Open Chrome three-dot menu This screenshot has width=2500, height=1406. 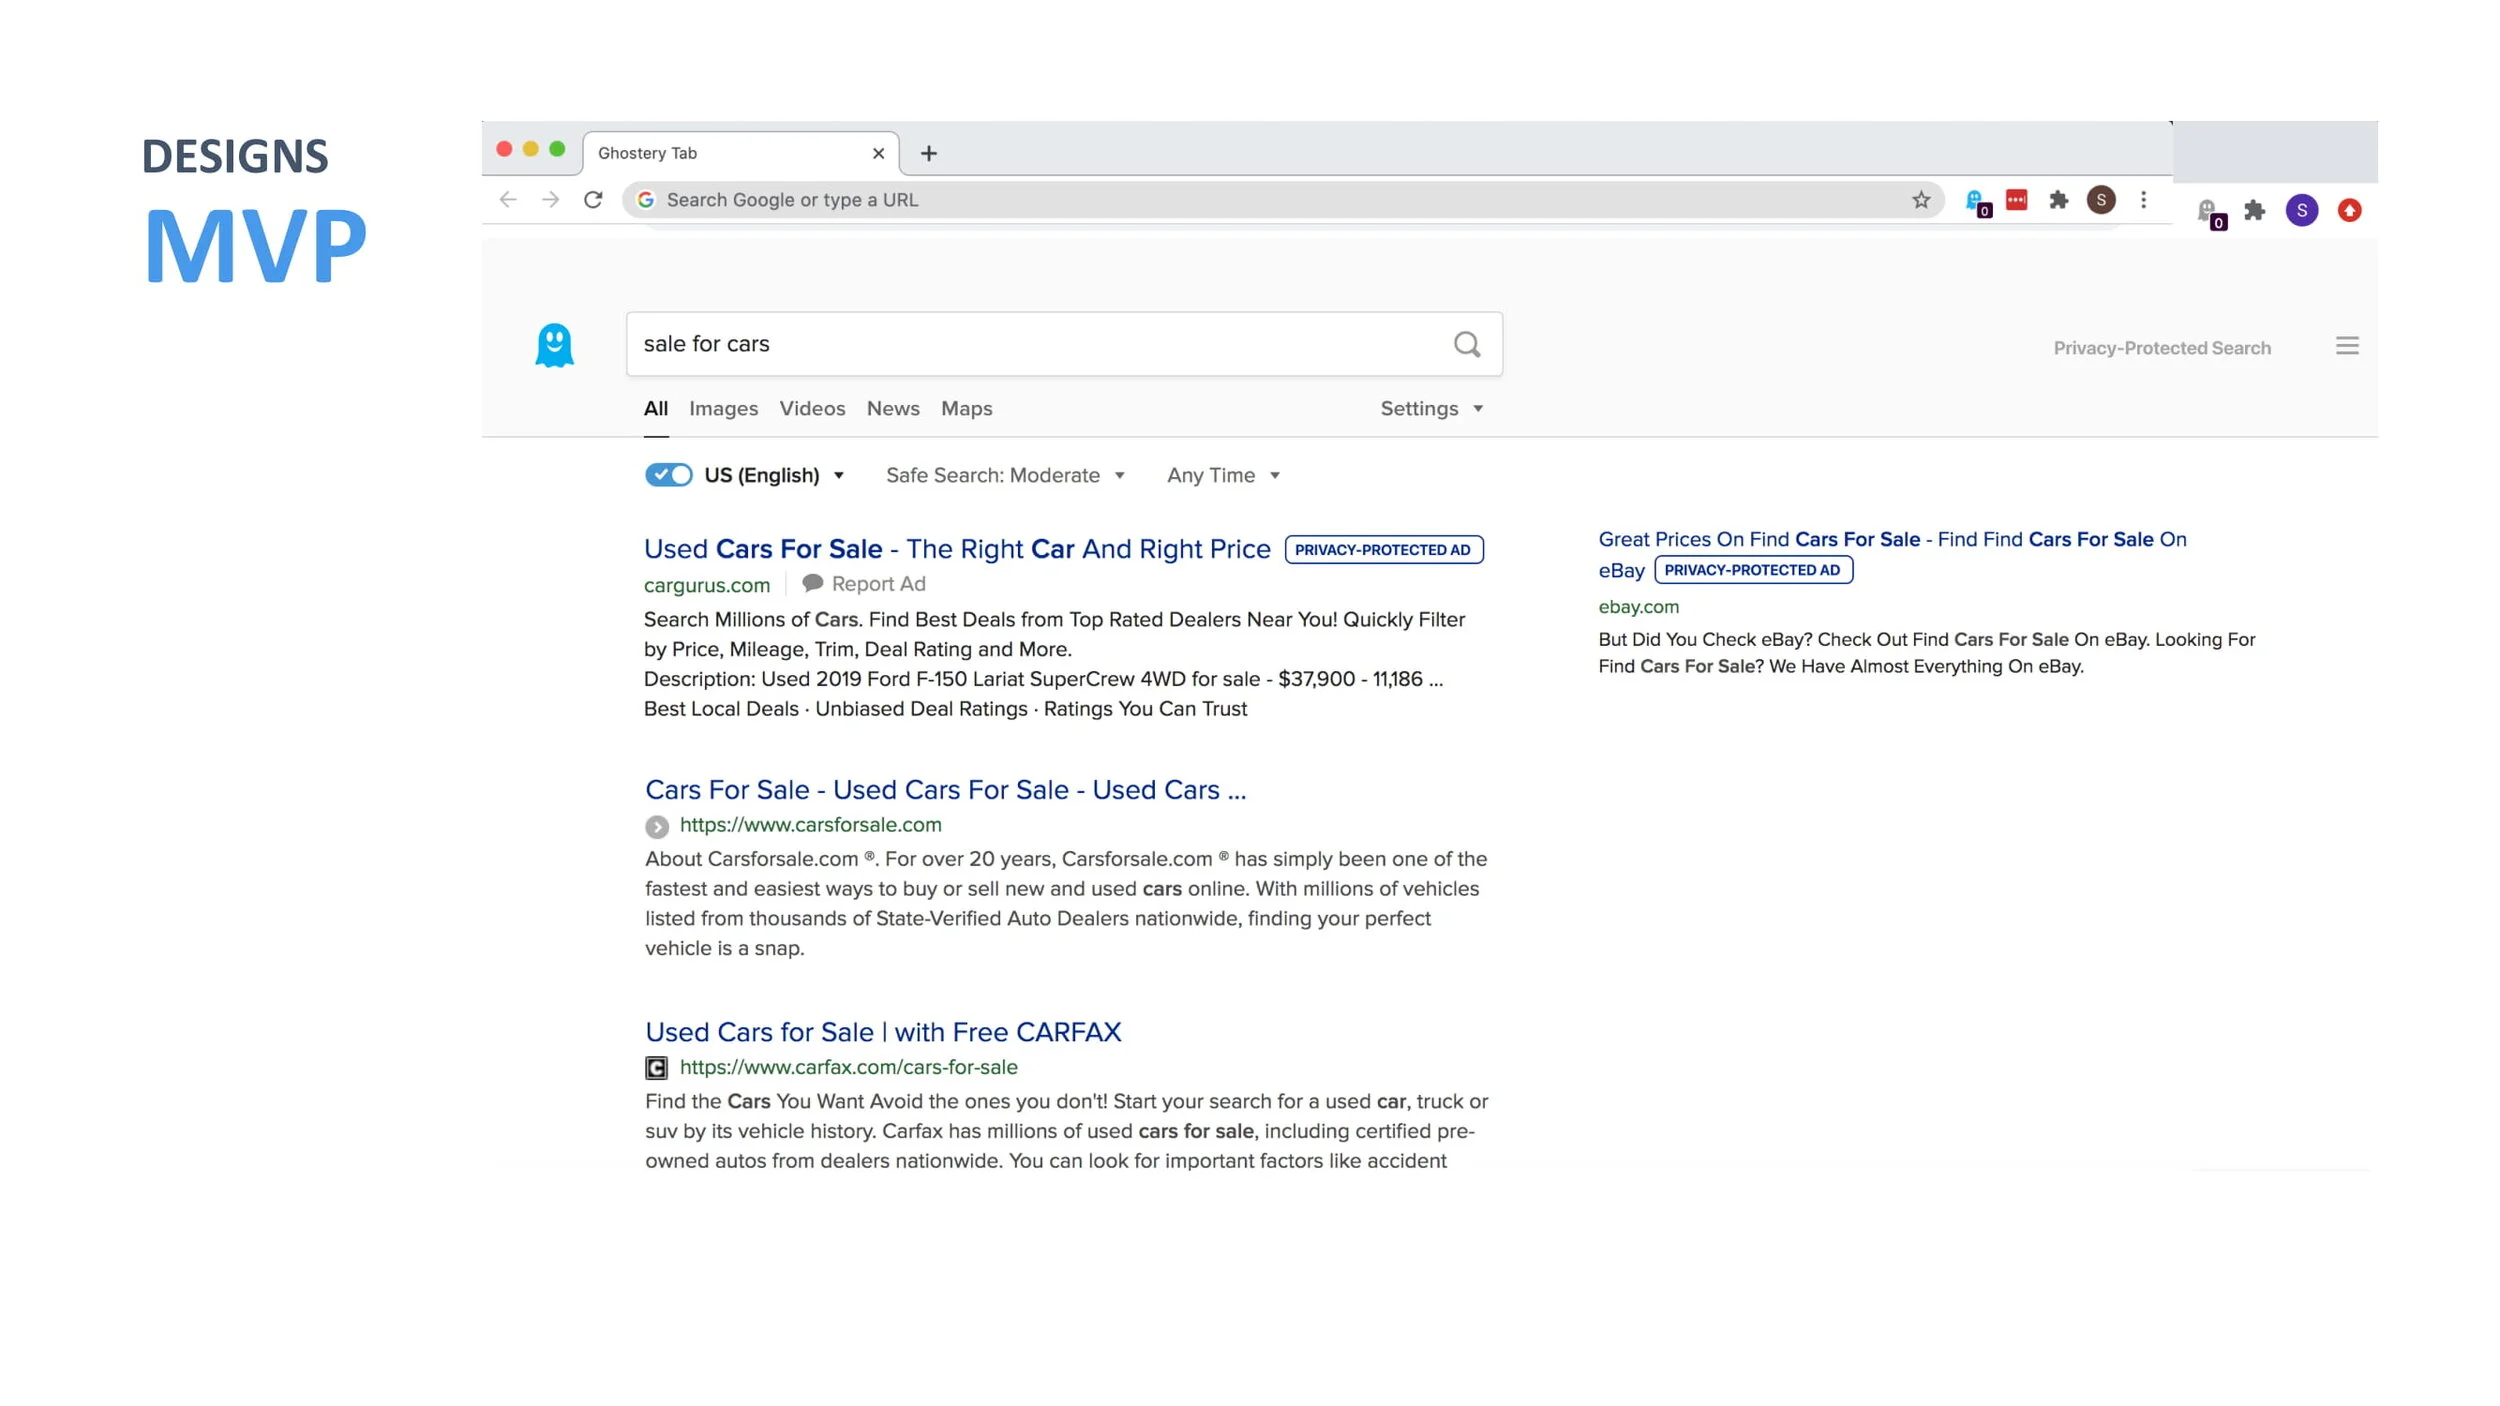2143,200
